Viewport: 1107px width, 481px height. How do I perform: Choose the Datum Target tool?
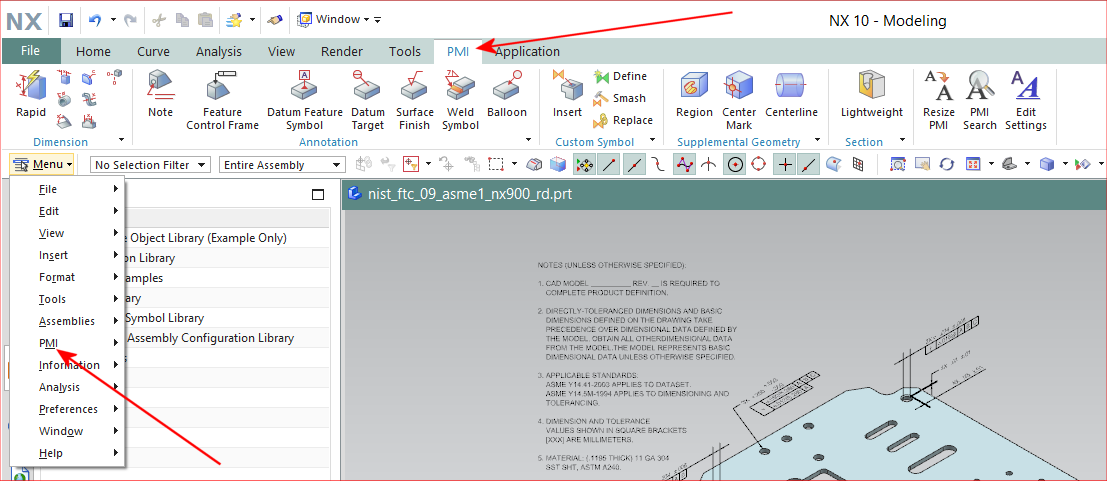pyautogui.click(x=368, y=100)
